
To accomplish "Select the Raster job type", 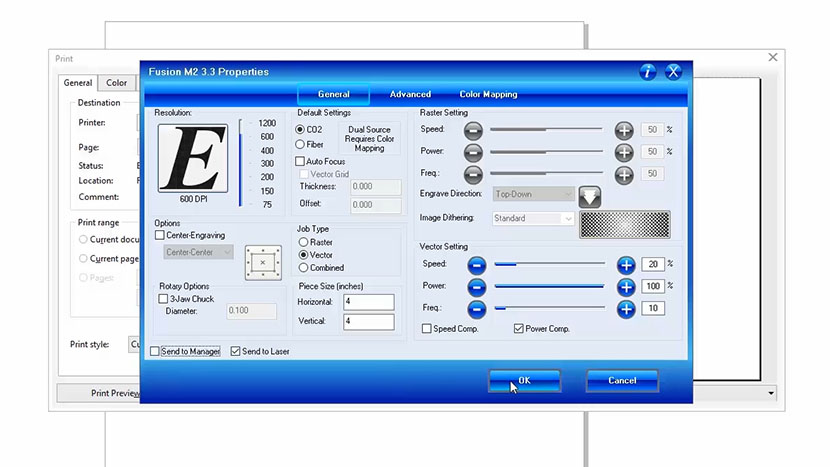I will (303, 243).
